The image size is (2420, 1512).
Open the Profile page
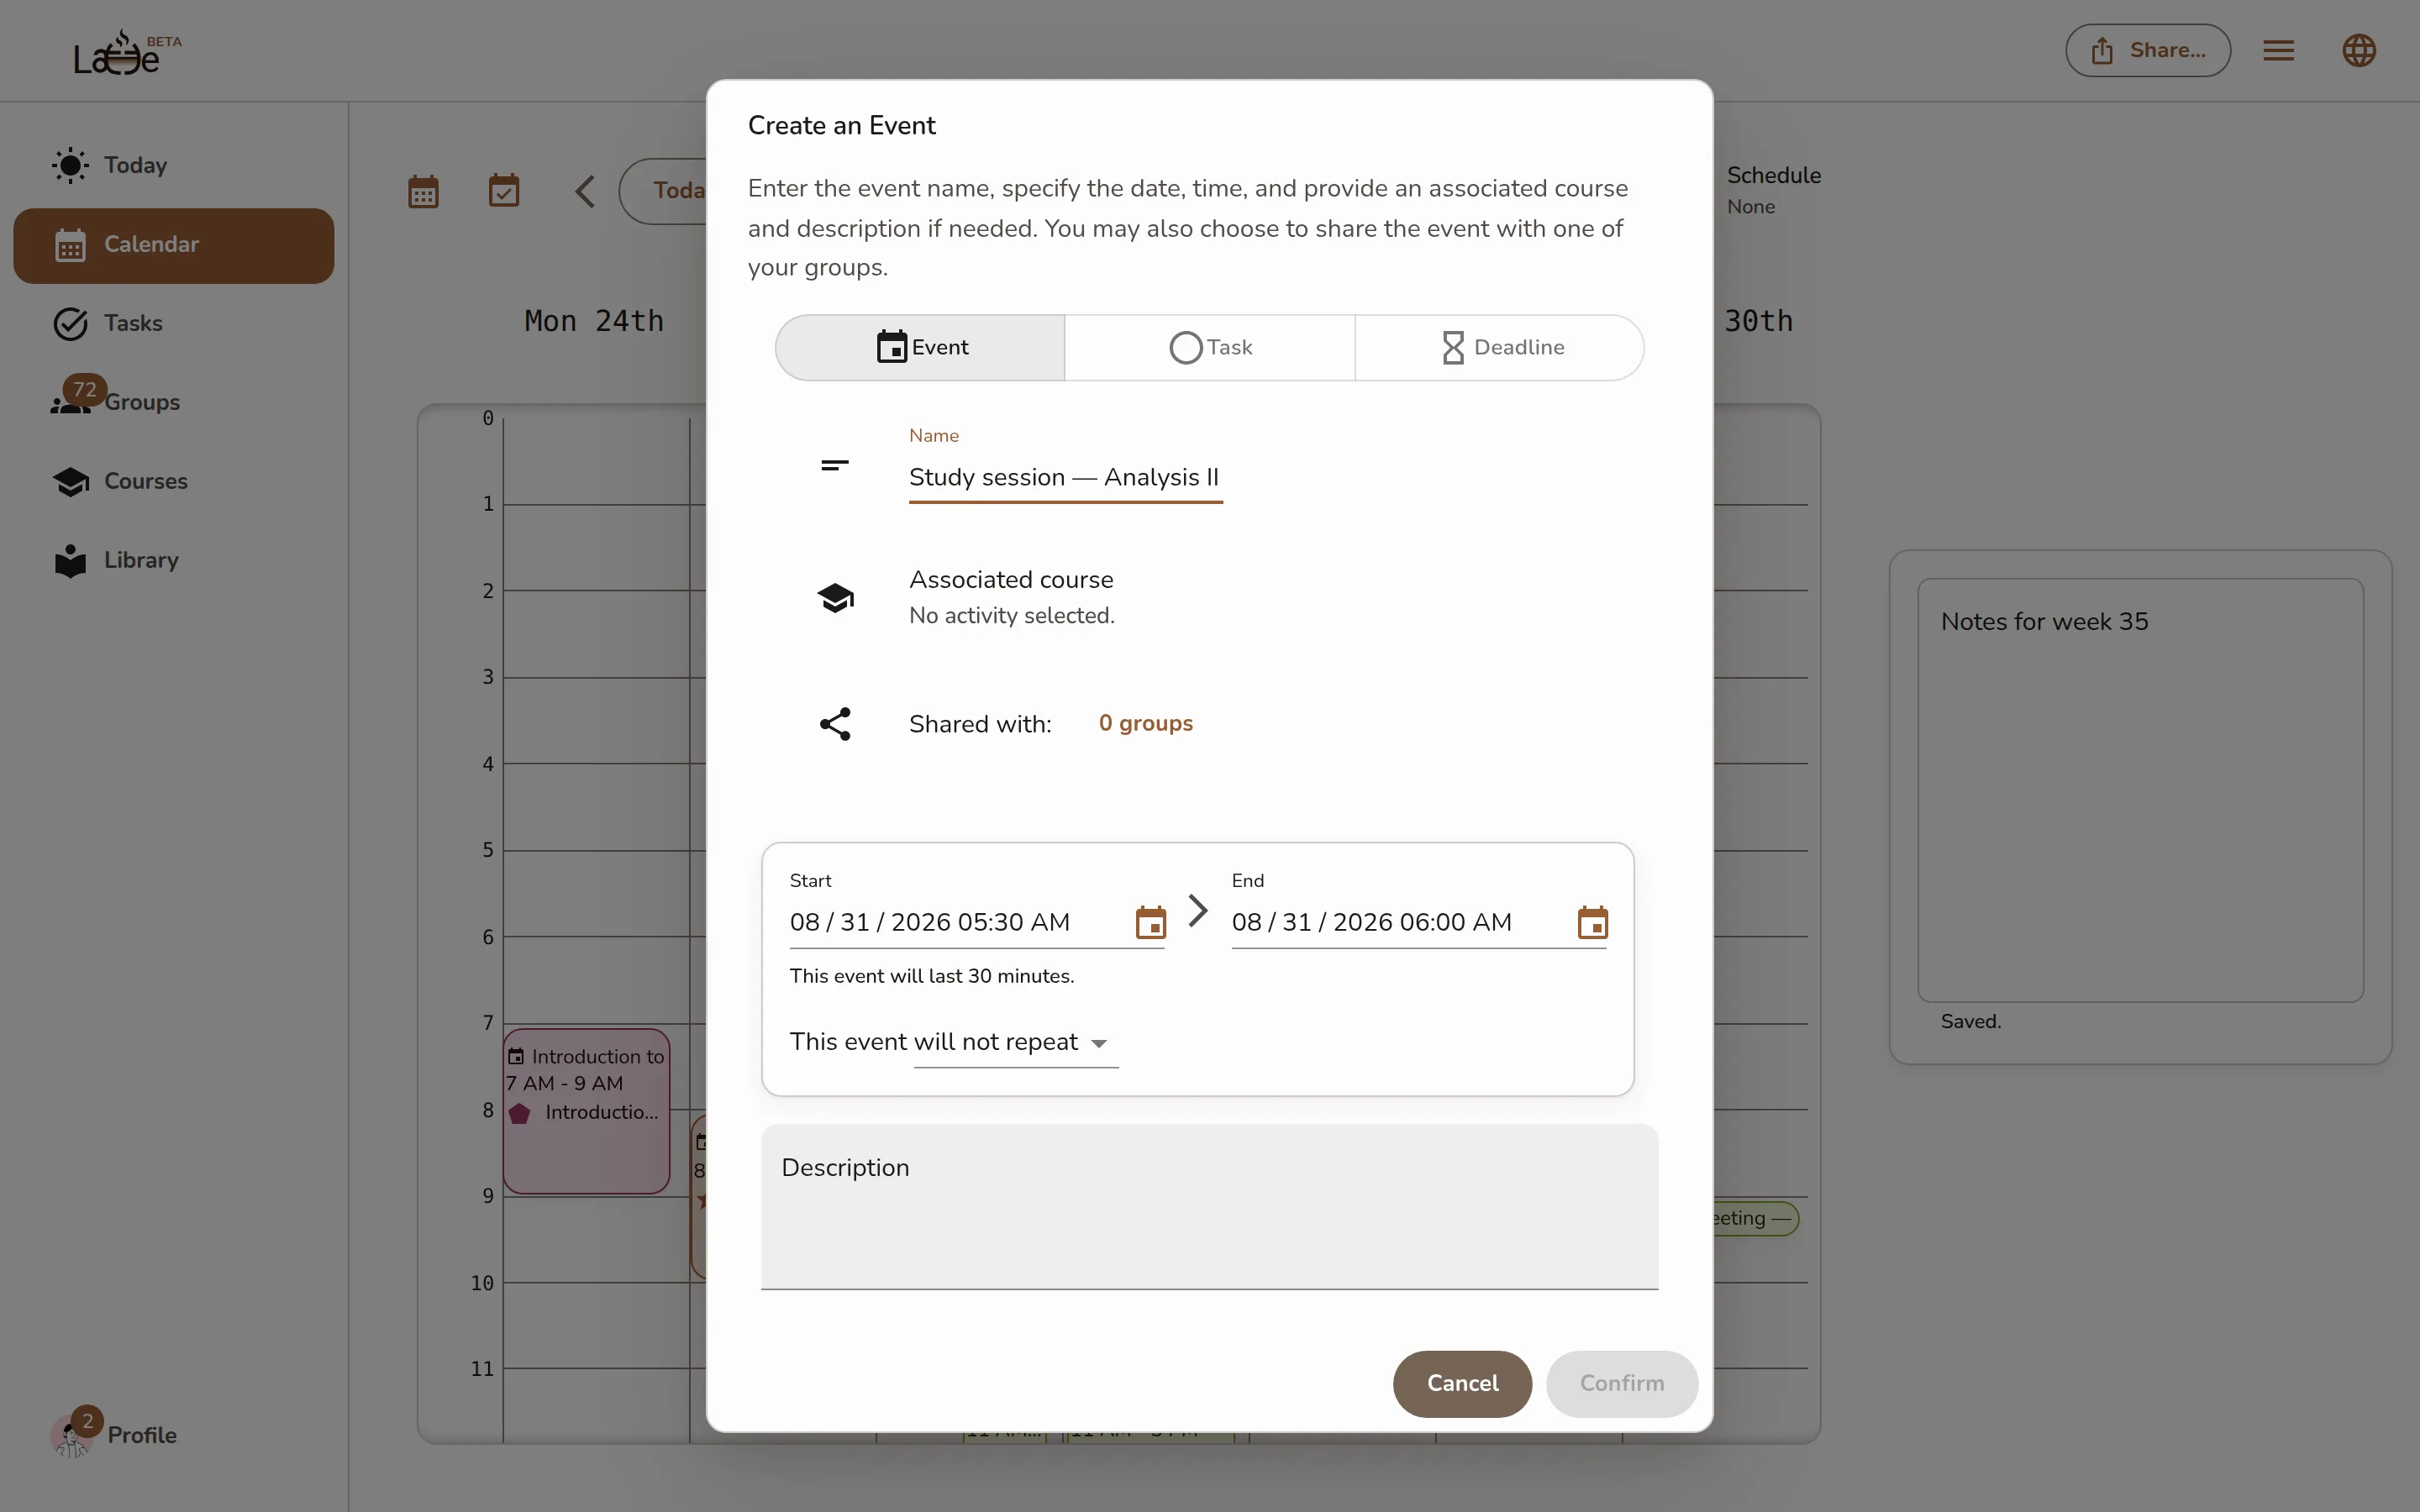point(141,1435)
